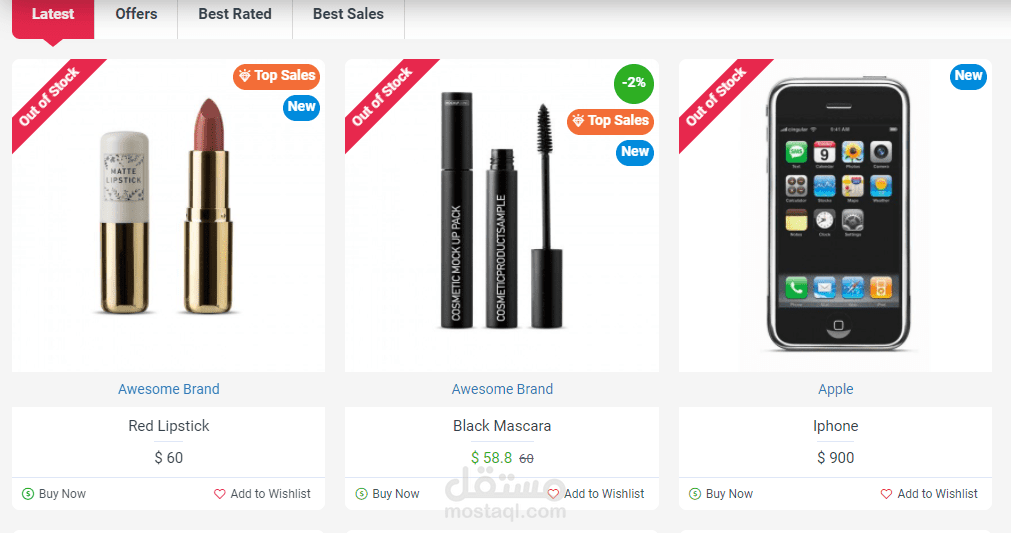1011x533 pixels.
Task: Click the heart icon on Red Lipstick card
Action: [x=220, y=494]
